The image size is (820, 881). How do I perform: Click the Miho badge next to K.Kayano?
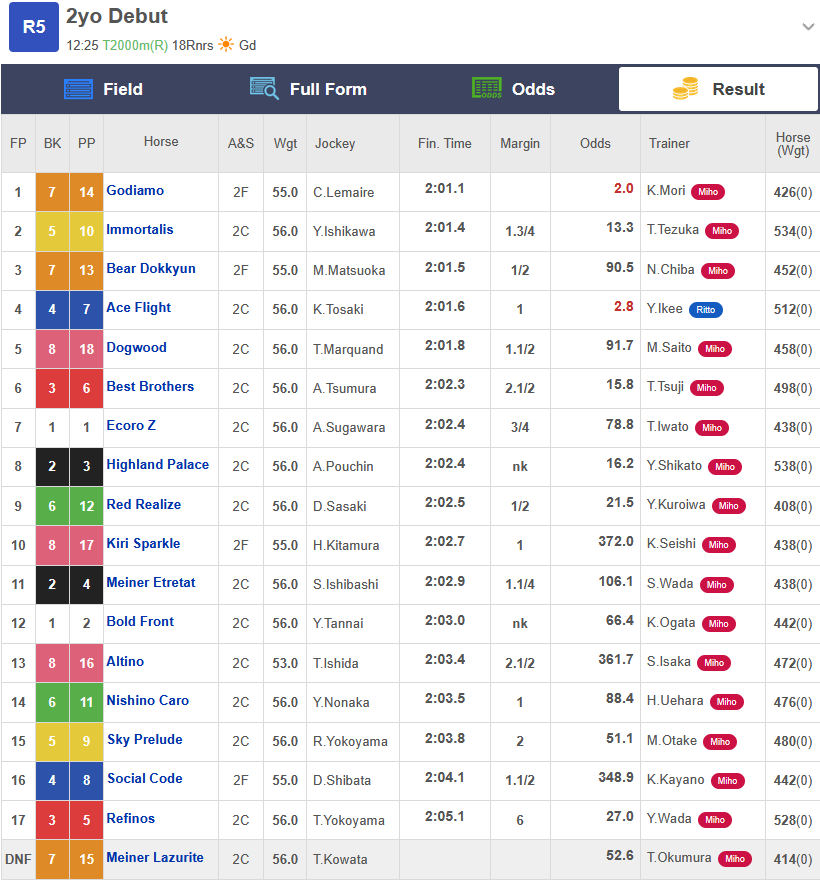pos(727,780)
